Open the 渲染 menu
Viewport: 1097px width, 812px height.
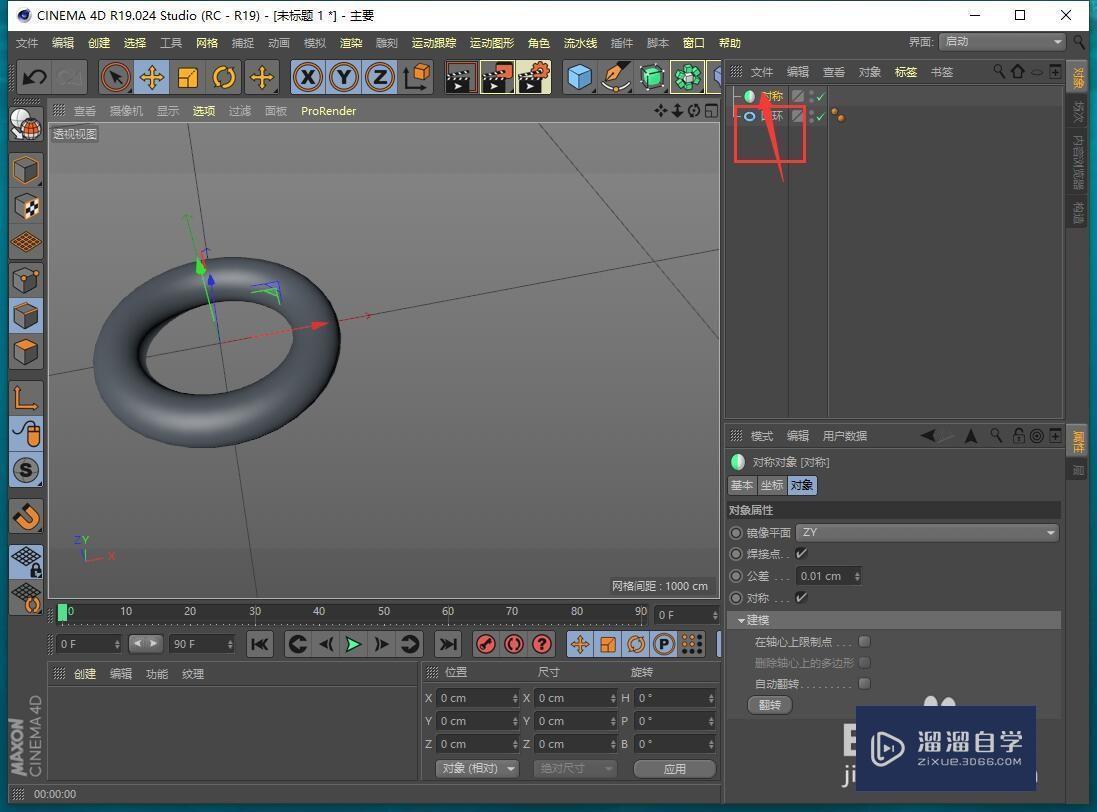click(x=351, y=43)
